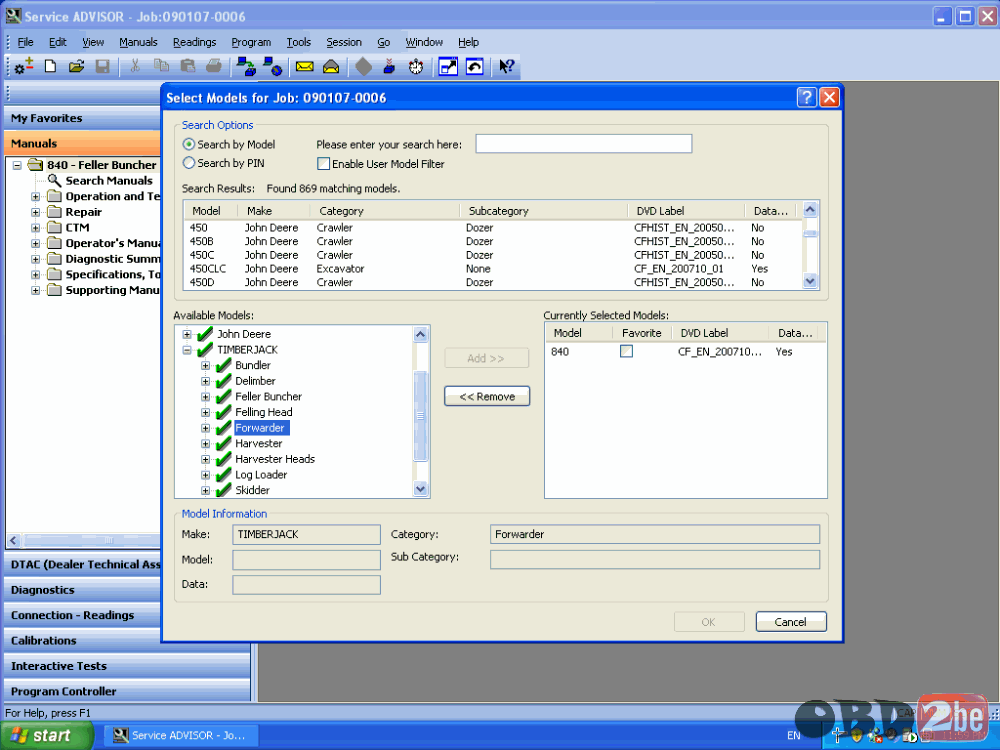Click the Print toolbar icon
This screenshot has height=750, width=1000.
pos(214,66)
